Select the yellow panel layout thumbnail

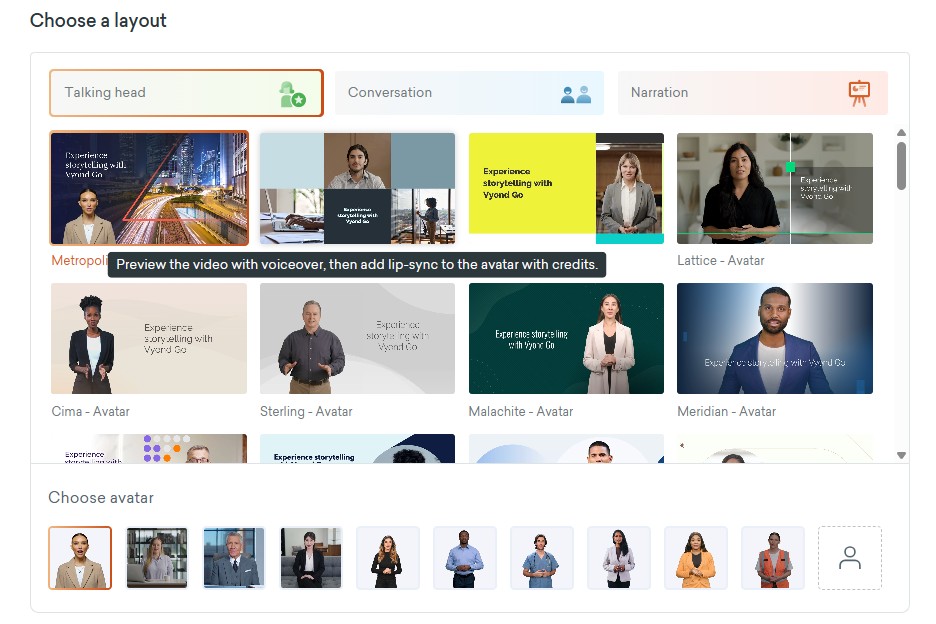(x=566, y=188)
